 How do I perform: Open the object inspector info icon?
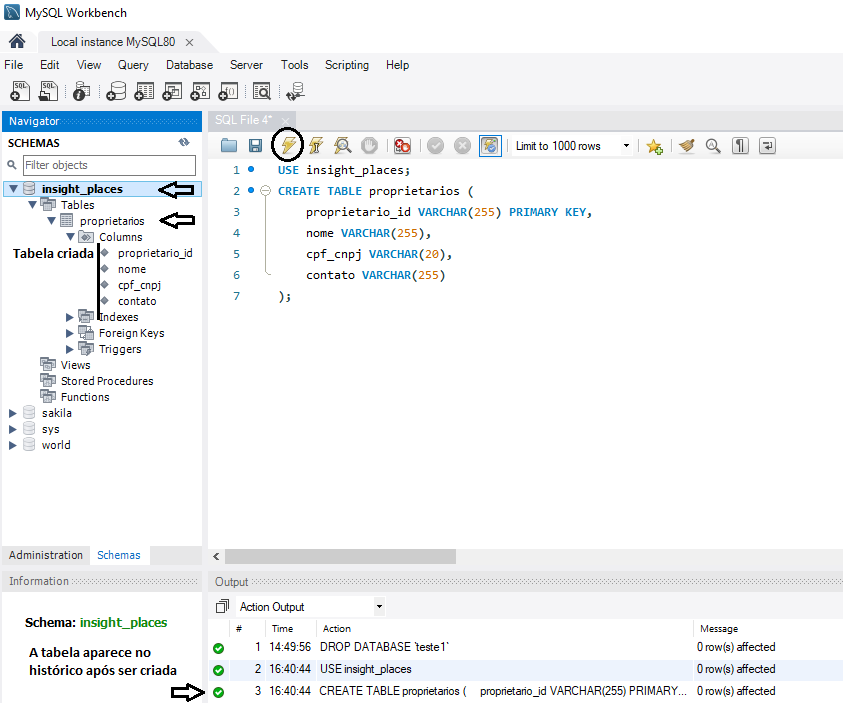(81, 91)
